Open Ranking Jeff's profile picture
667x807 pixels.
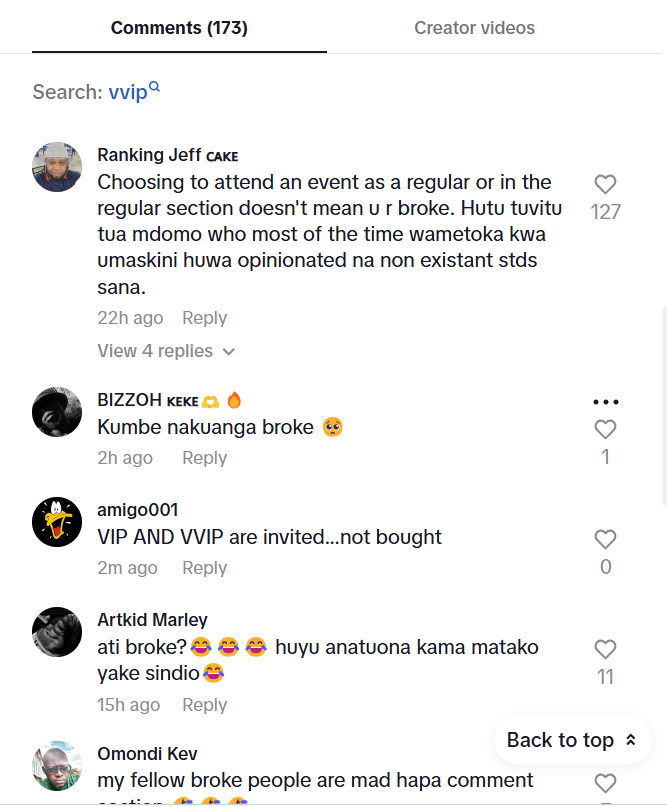point(57,167)
